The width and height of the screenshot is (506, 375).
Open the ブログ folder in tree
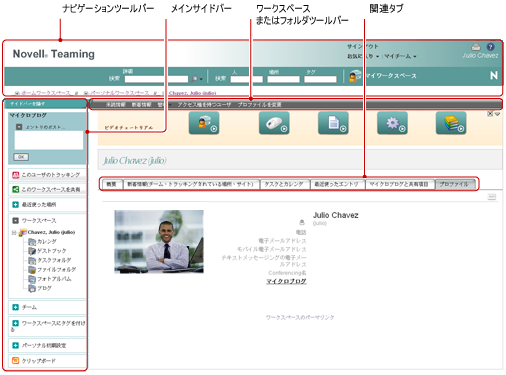coord(44,288)
